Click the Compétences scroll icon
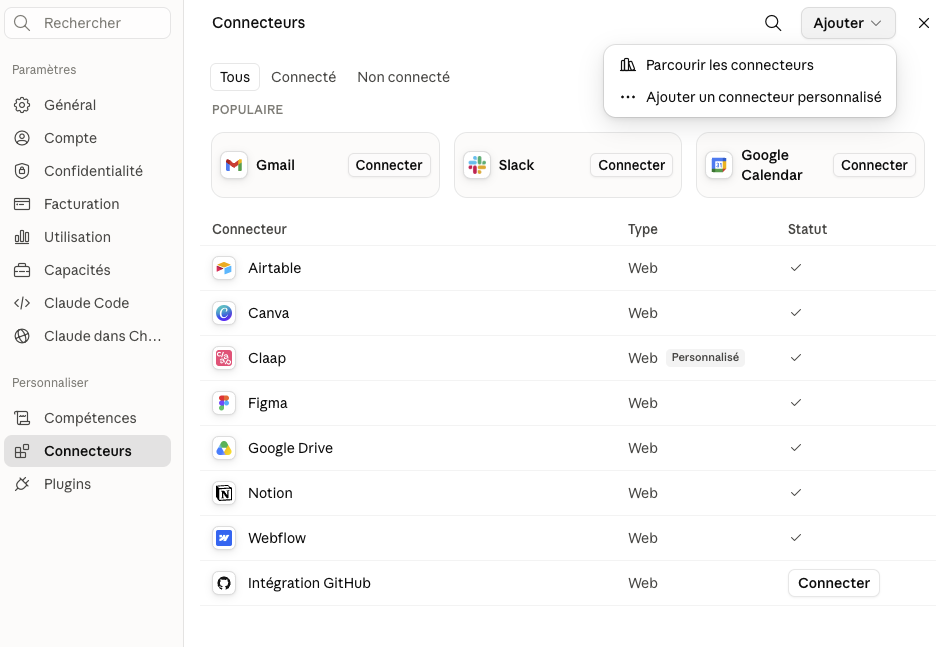The width and height of the screenshot is (946, 647). click(22, 418)
